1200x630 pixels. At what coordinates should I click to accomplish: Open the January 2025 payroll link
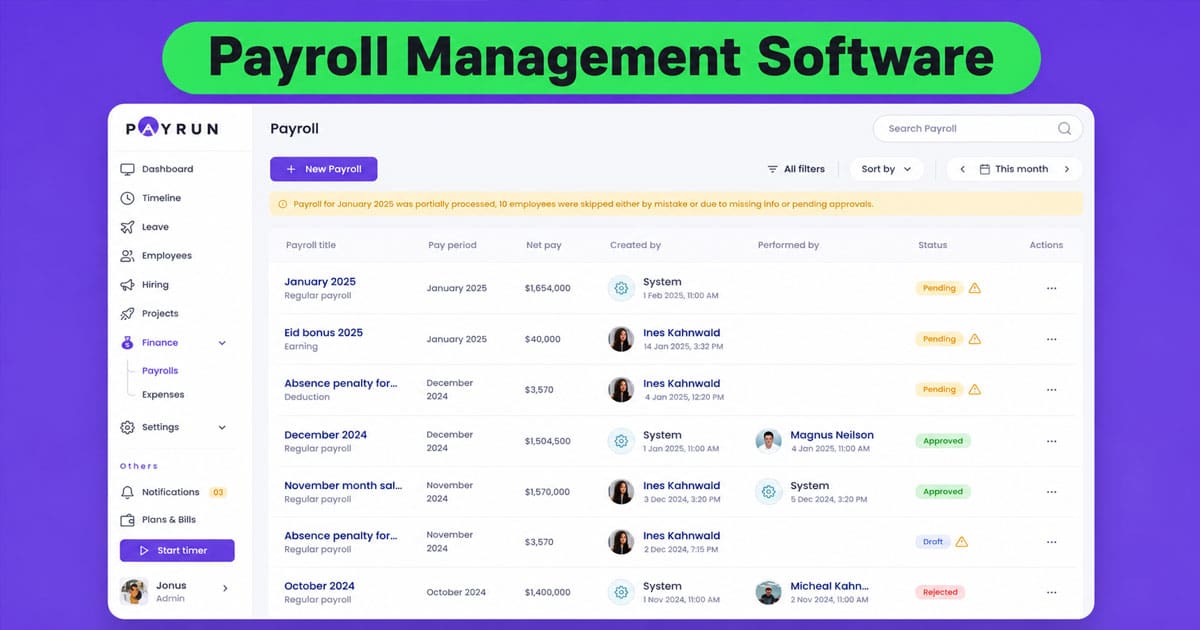point(320,282)
